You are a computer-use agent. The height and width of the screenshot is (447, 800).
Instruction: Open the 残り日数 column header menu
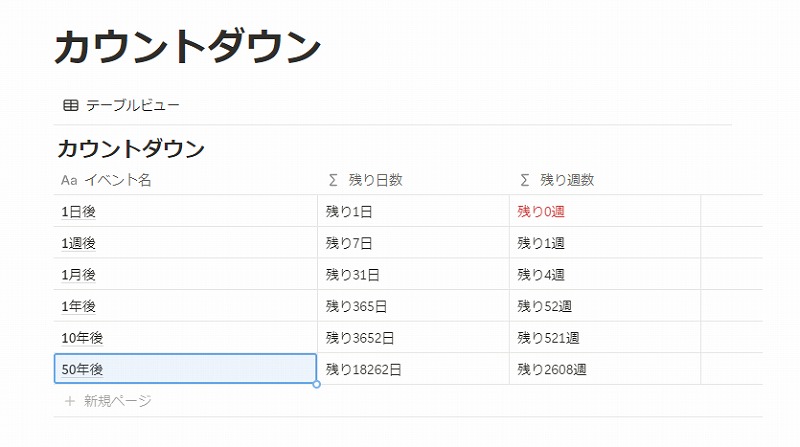375,181
